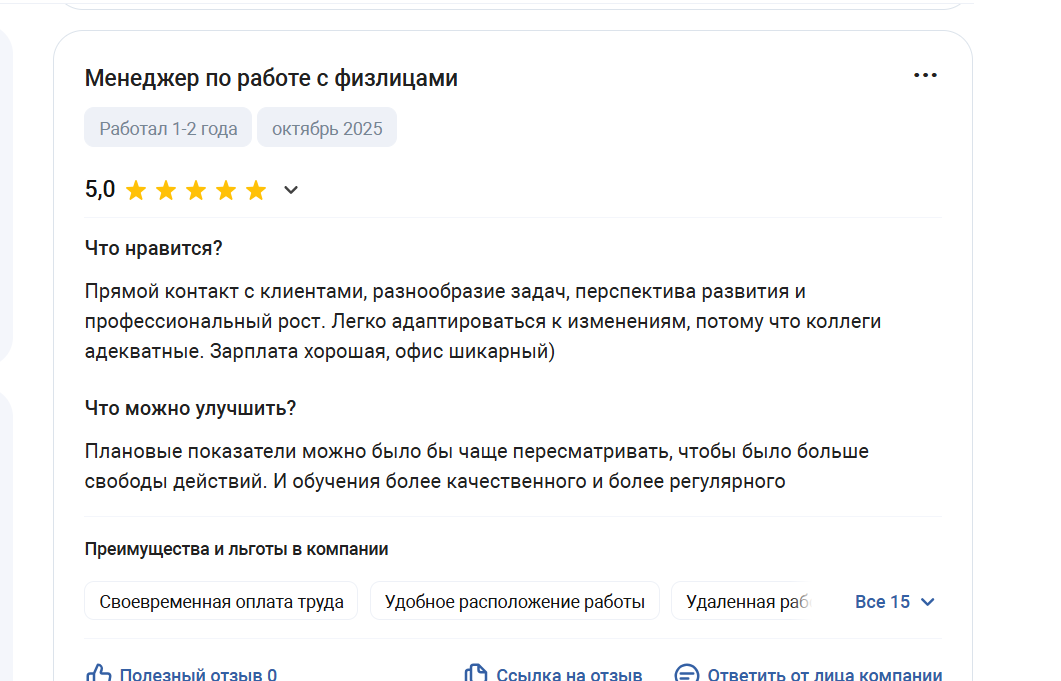Click the 5,0 rating score
This screenshot has height=681, width=1061.
tap(100, 190)
